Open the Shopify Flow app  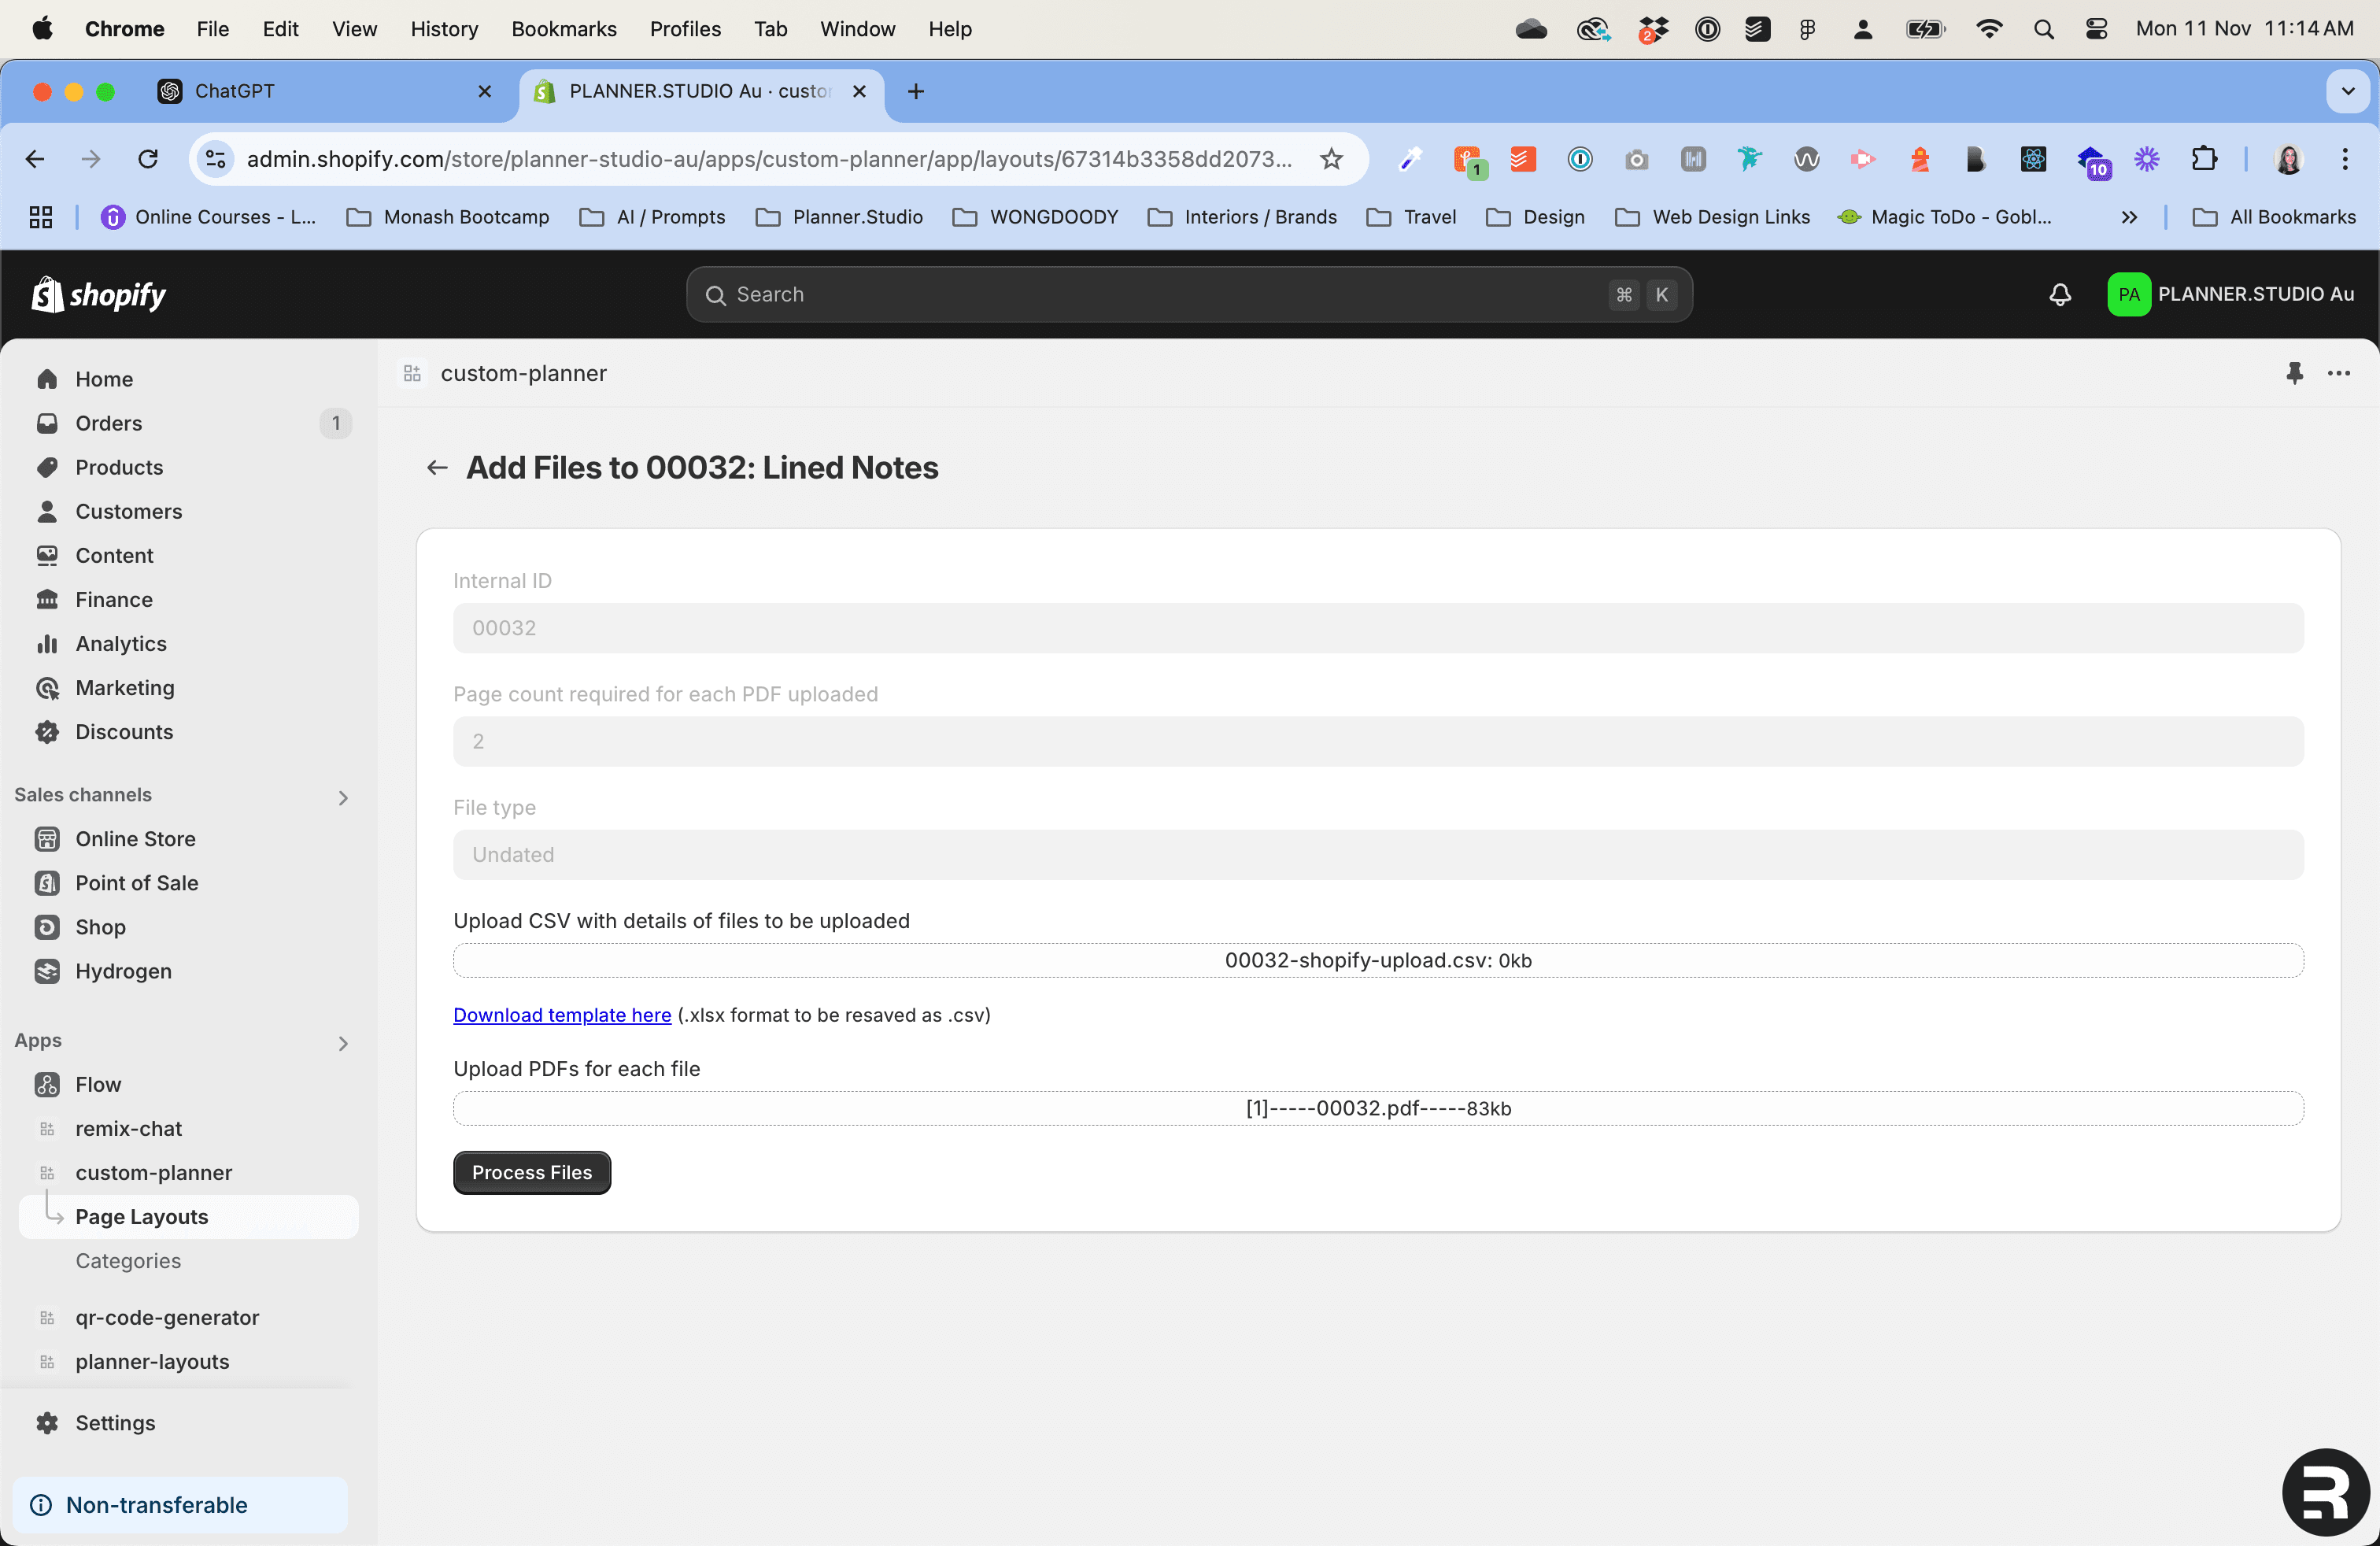click(x=99, y=1083)
